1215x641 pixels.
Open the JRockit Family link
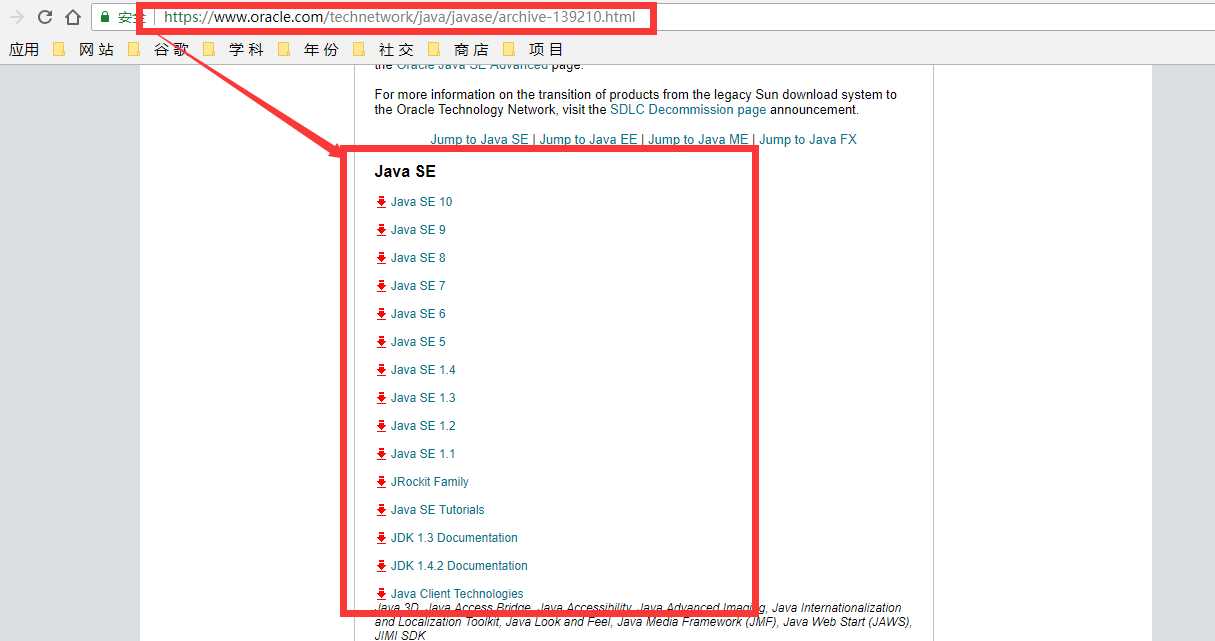pyautogui.click(x=430, y=482)
